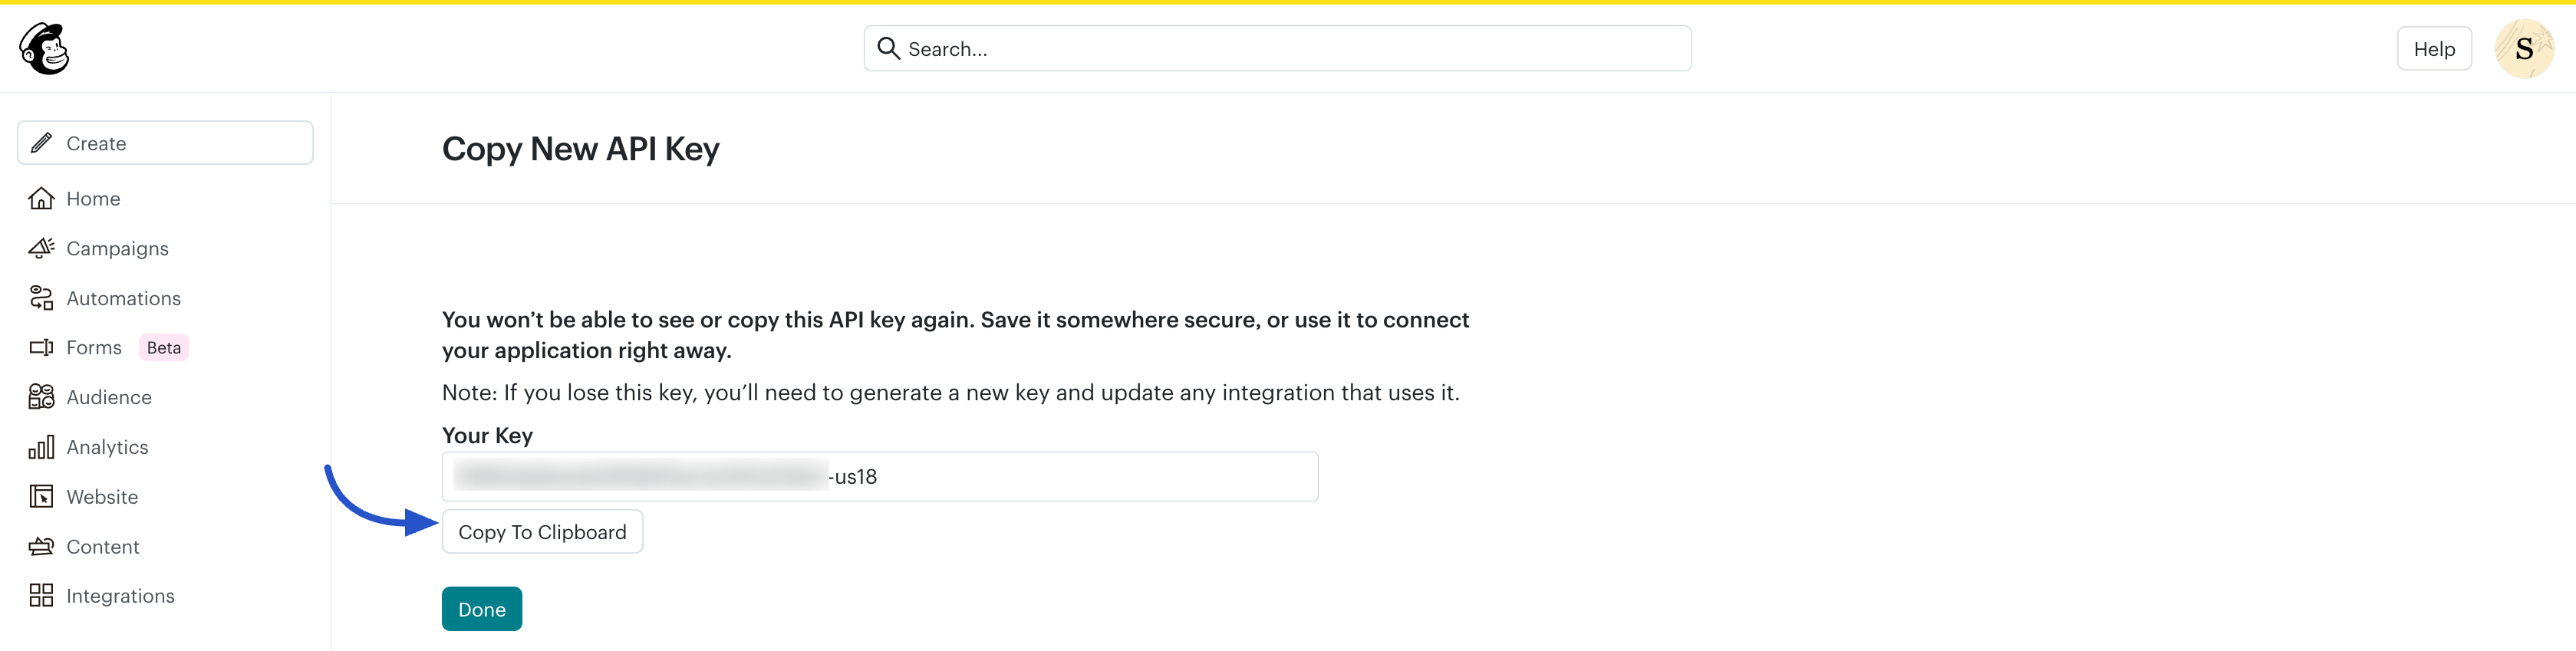Click the Mailchimp Freddie logo
The image size is (2576, 651).
[44, 49]
